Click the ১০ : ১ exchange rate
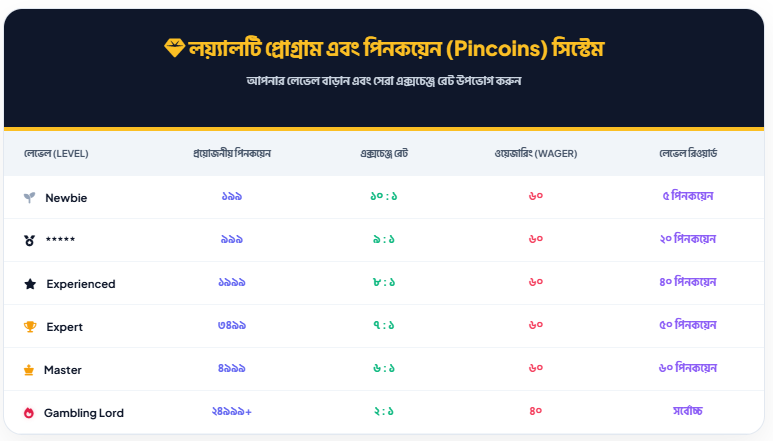773x441 pixels. coord(384,197)
